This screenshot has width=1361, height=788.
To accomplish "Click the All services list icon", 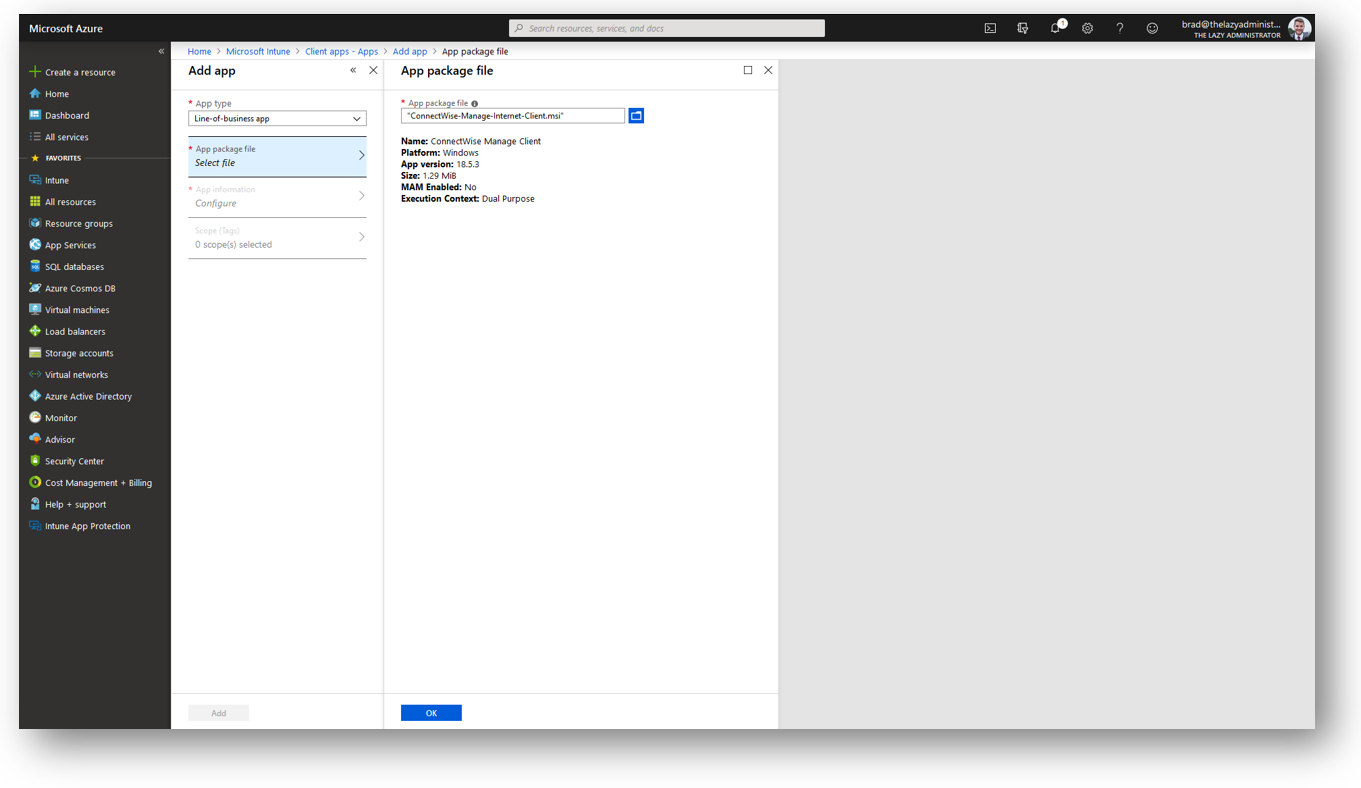I will coord(35,137).
